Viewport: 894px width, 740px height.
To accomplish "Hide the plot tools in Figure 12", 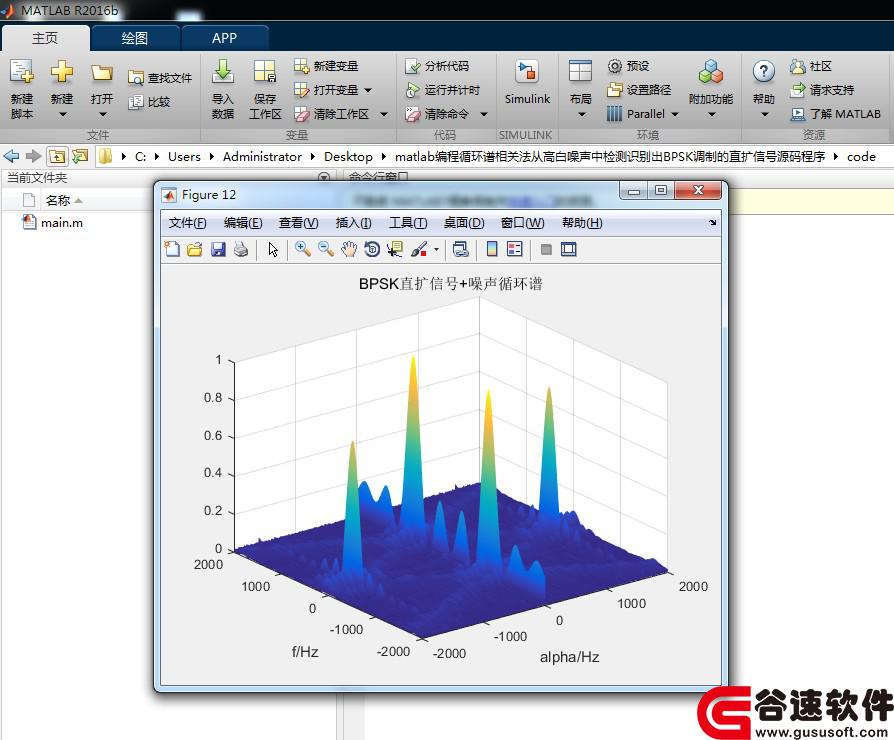I will pos(546,249).
